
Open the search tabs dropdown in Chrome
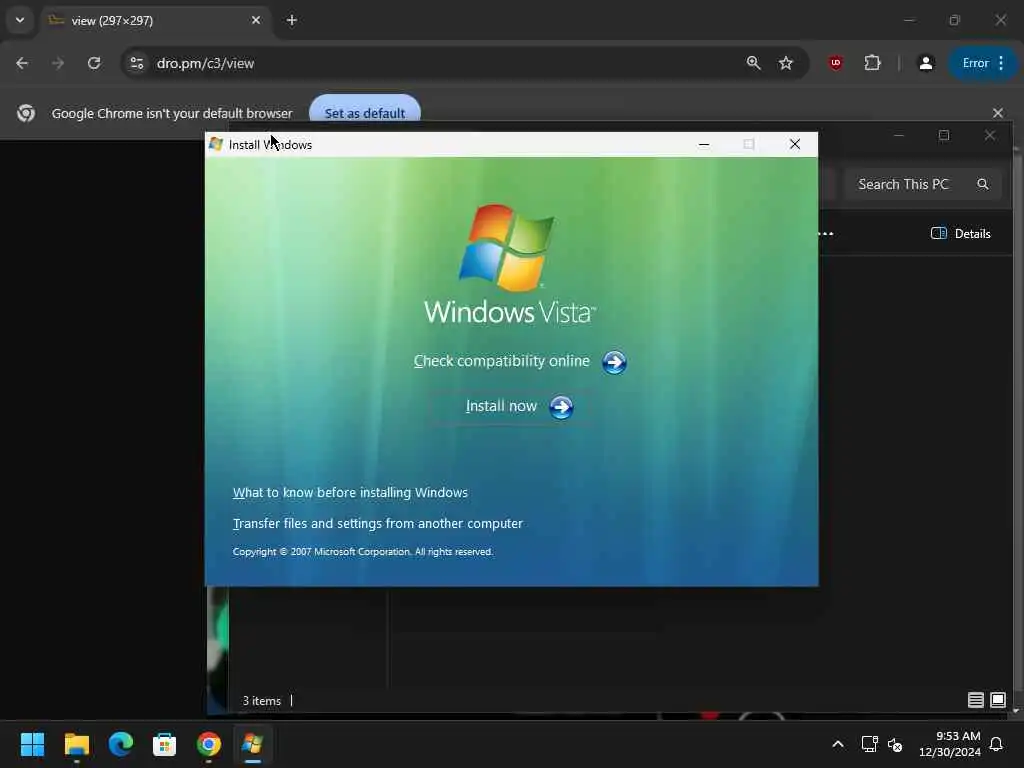[20, 20]
